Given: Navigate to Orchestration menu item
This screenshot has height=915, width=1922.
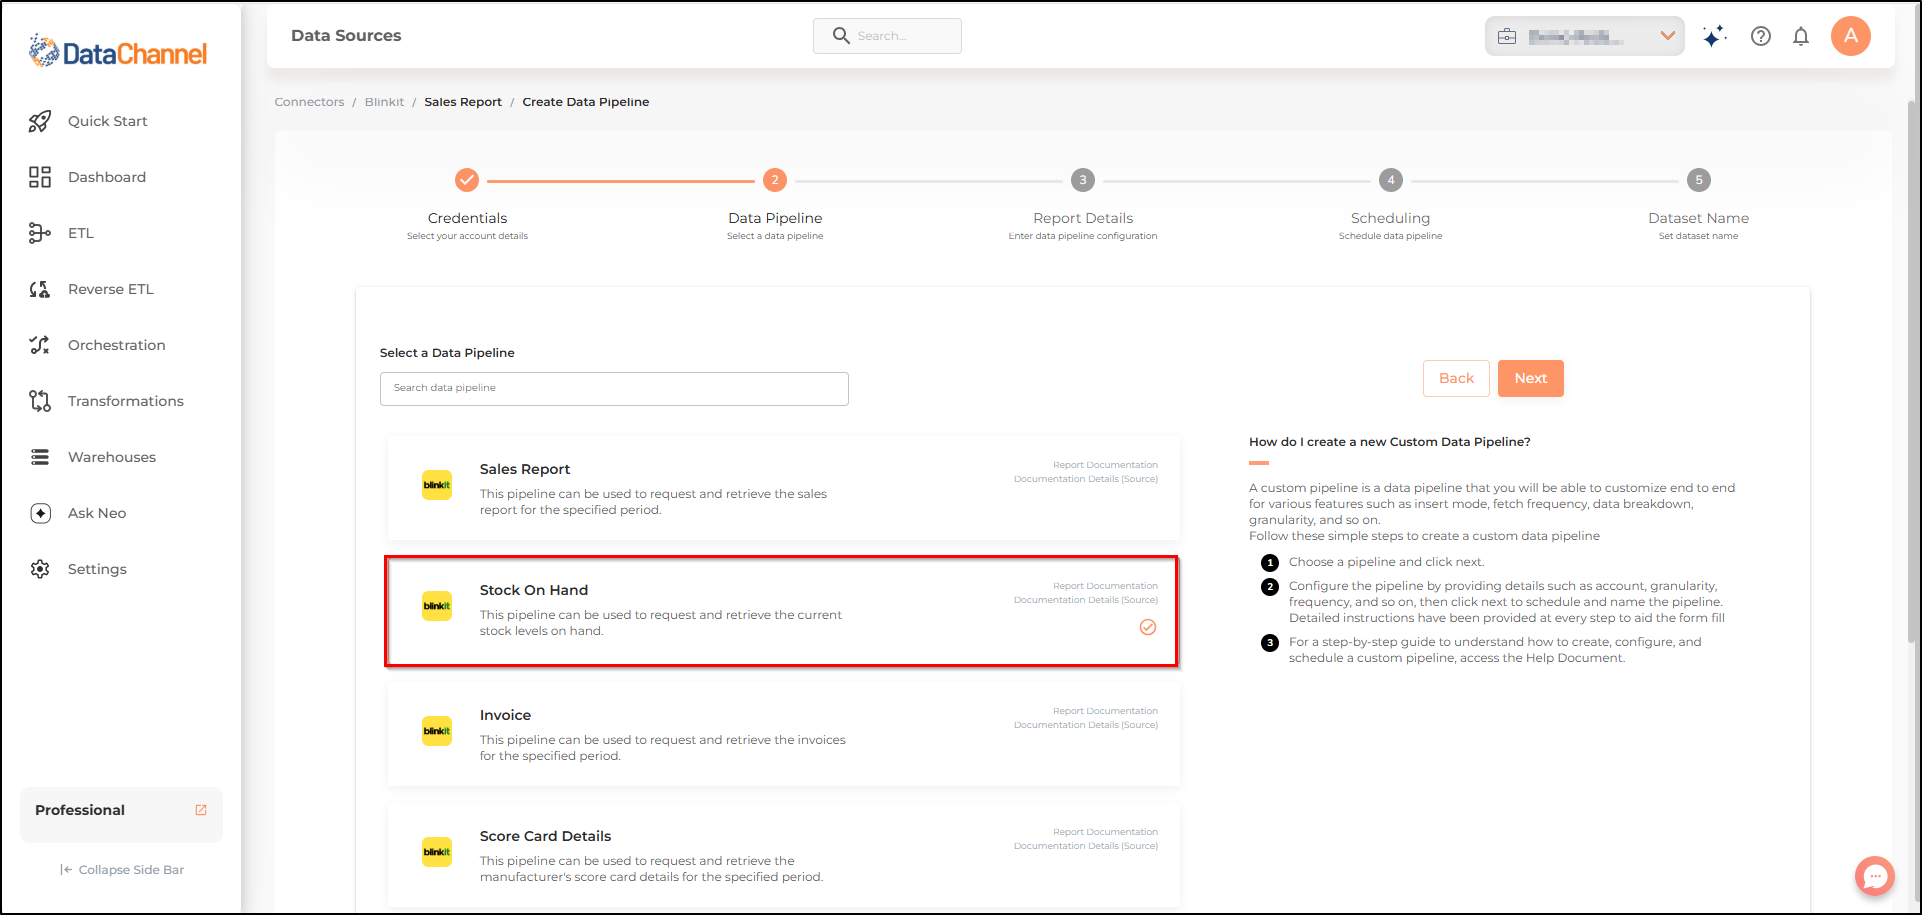Looking at the screenshot, I should [117, 345].
